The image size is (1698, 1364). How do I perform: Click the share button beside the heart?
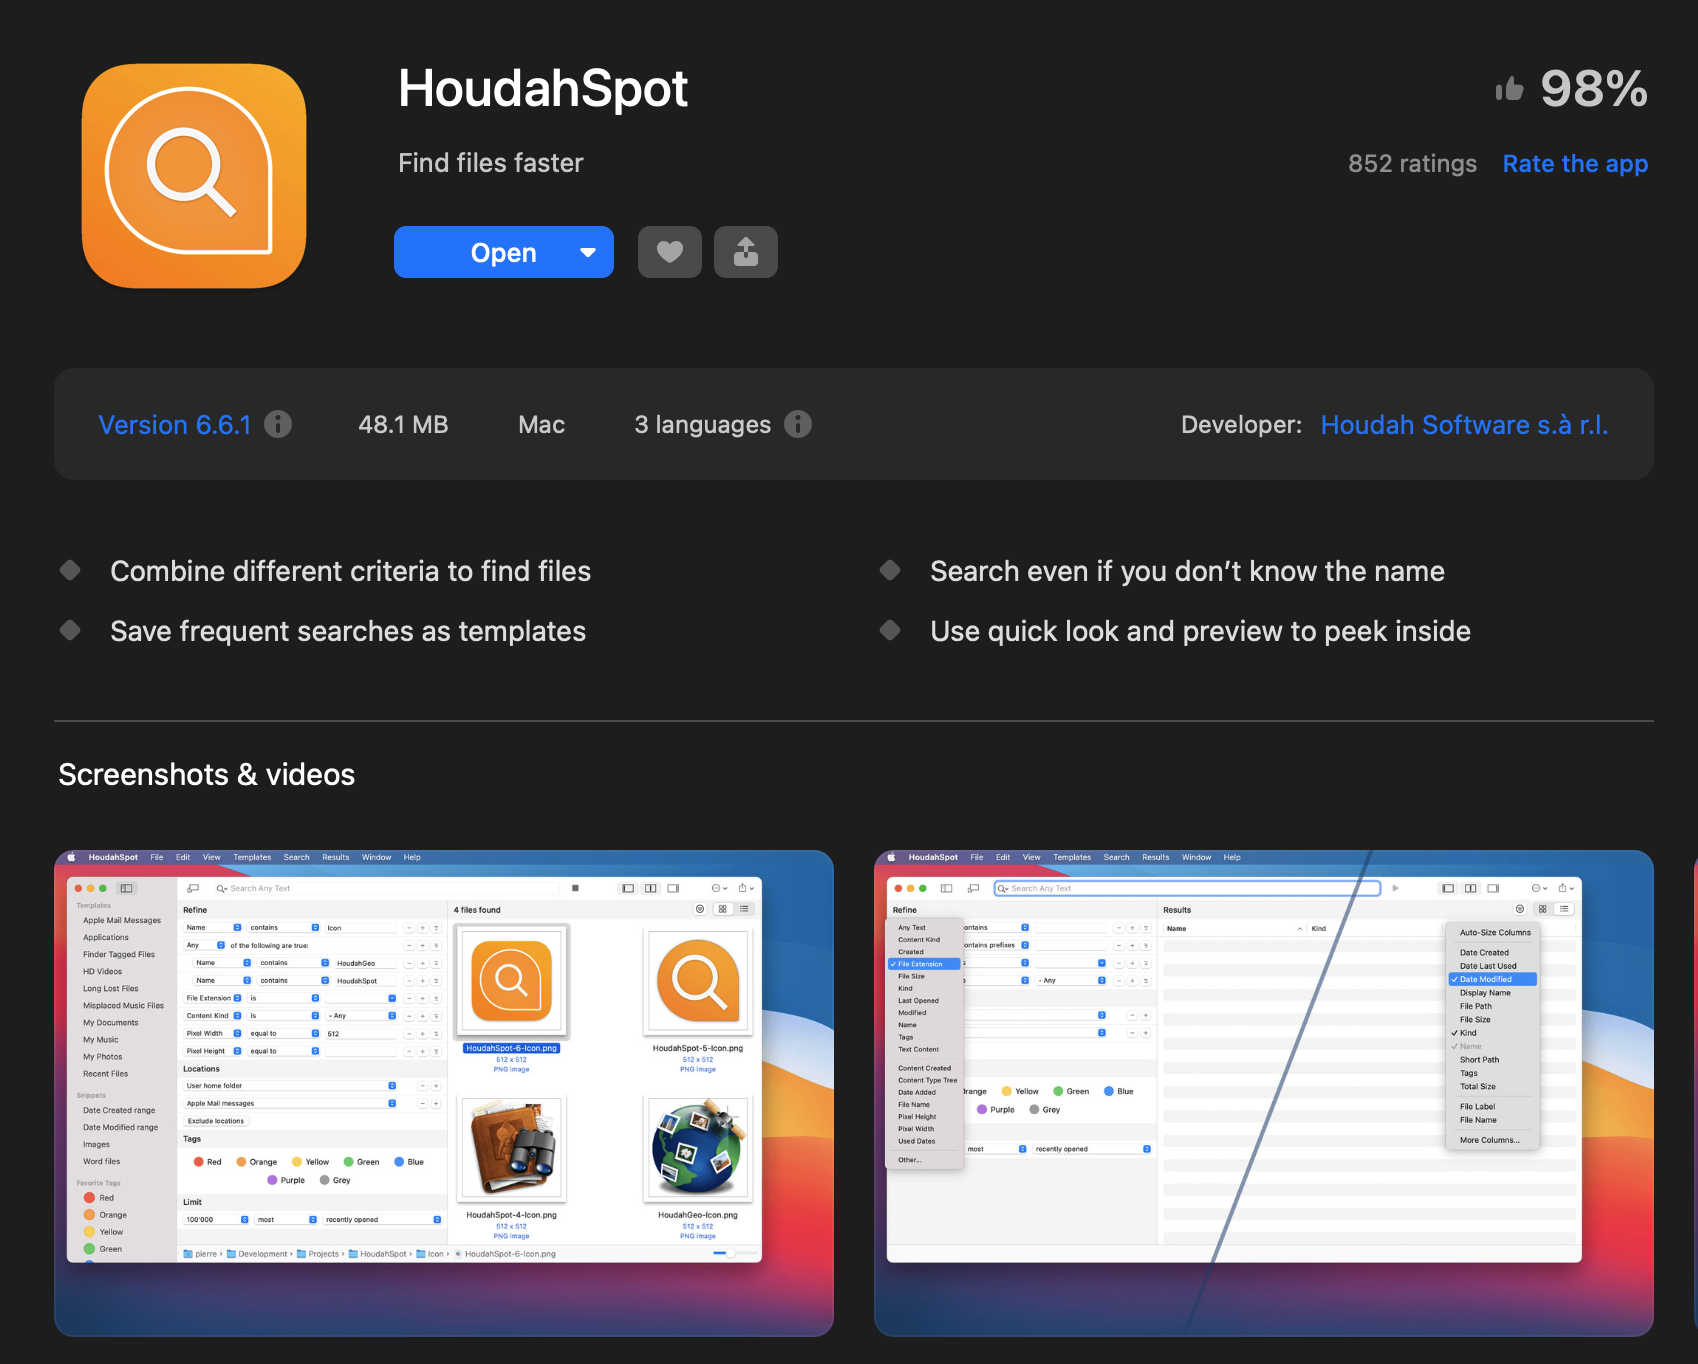click(x=746, y=252)
